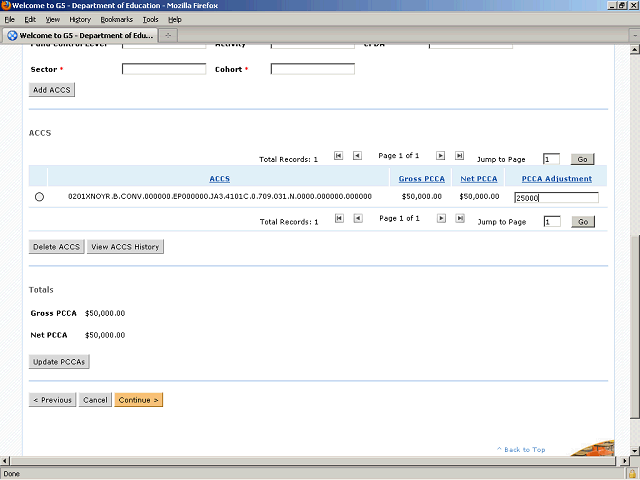Image resolution: width=640 pixels, height=480 pixels.
Task: Click previous page arrow above ACCS table
Action: pyautogui.click(x=358, y=156)
